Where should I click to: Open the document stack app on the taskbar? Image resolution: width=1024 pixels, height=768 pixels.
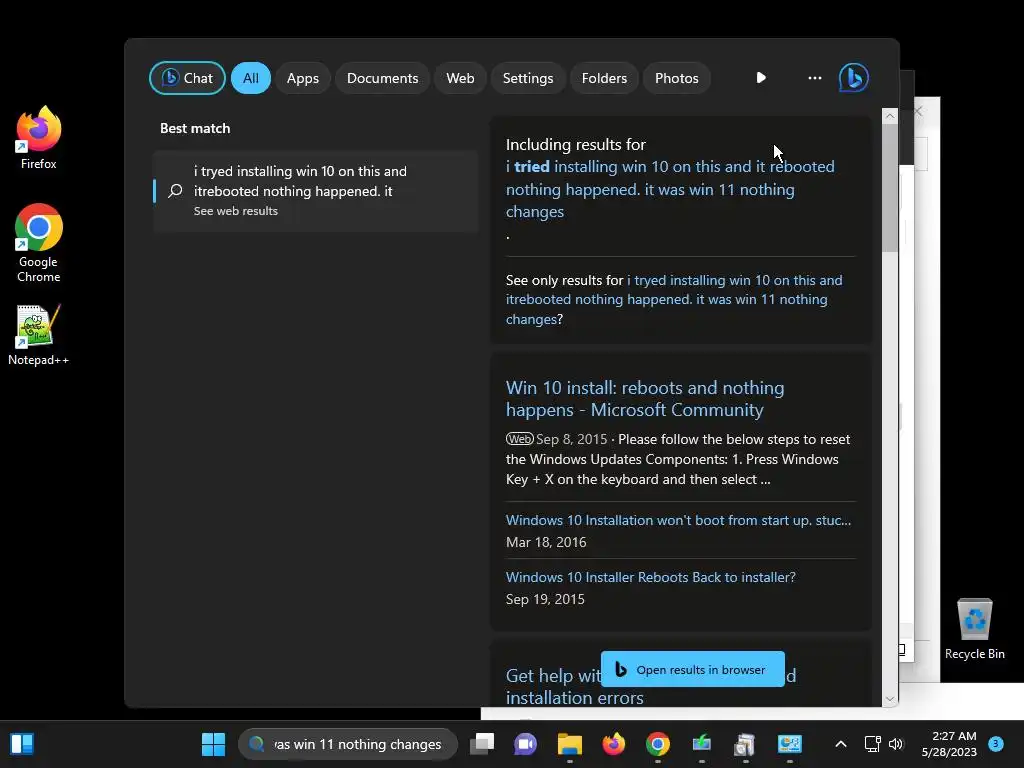point(745,744)
